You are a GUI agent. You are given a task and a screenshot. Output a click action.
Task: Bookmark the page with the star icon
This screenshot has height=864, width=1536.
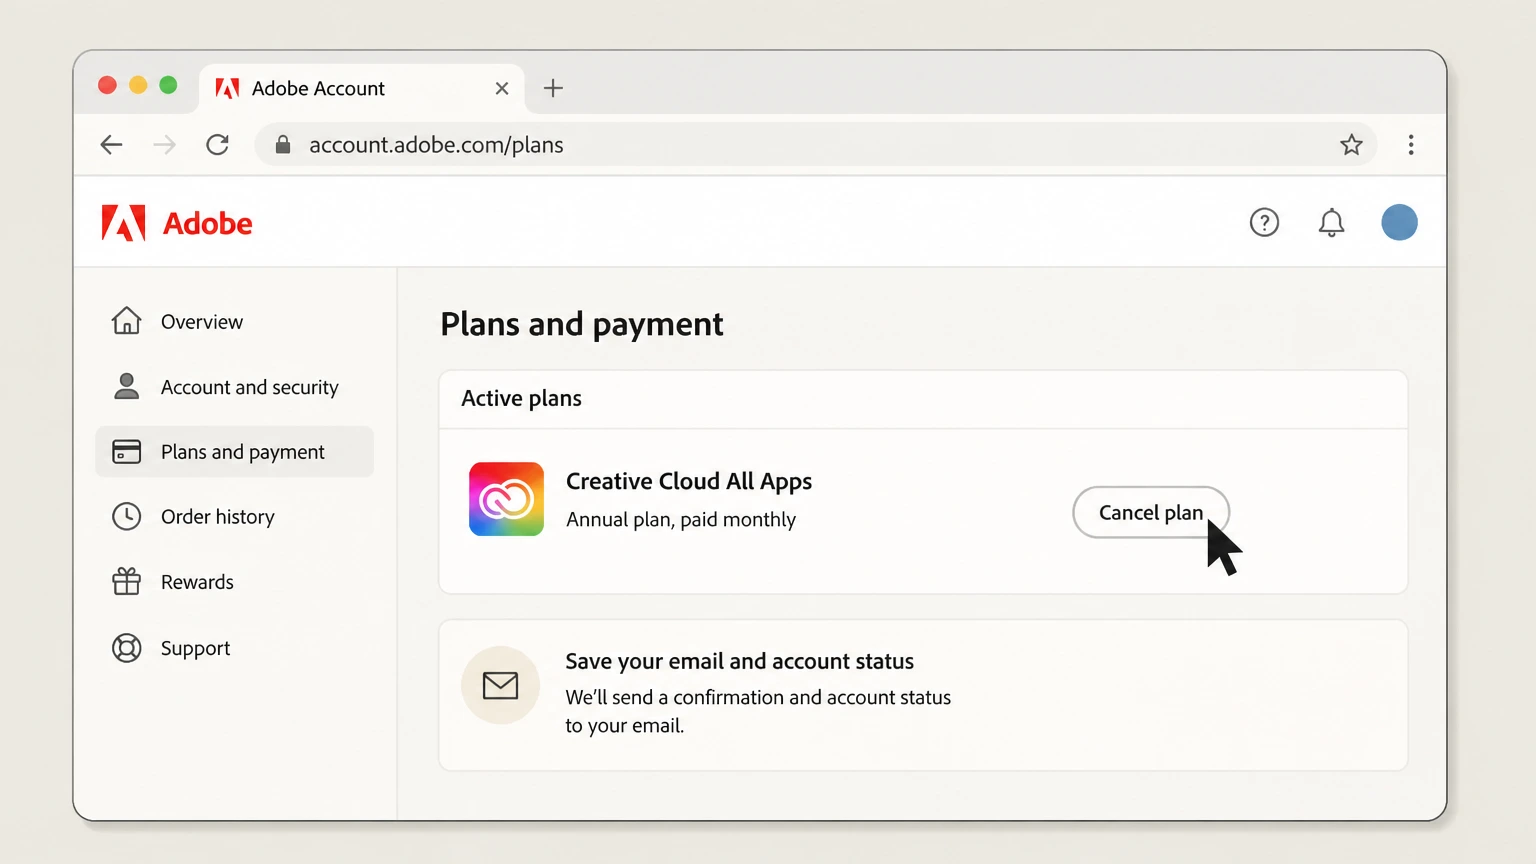(x=1351, y=145)
